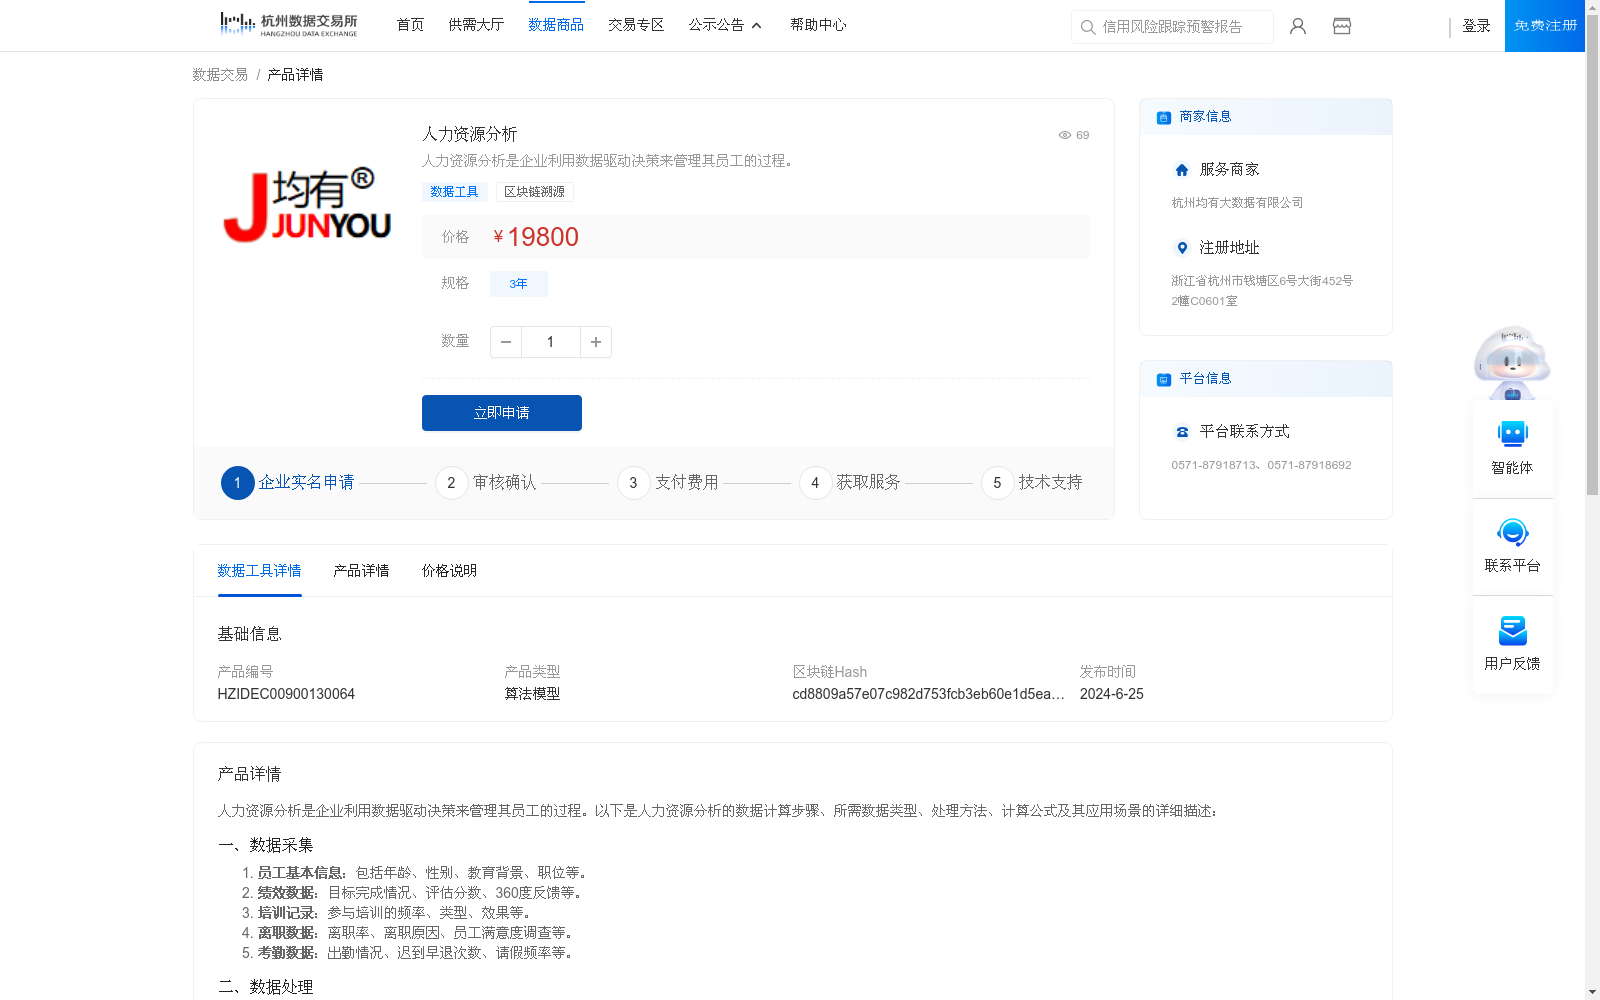Image resolution: width=1600 pixels, height=1000 pixels.
Task: Click the 平台信息 panel header icon
Action: click(1164, 379)
